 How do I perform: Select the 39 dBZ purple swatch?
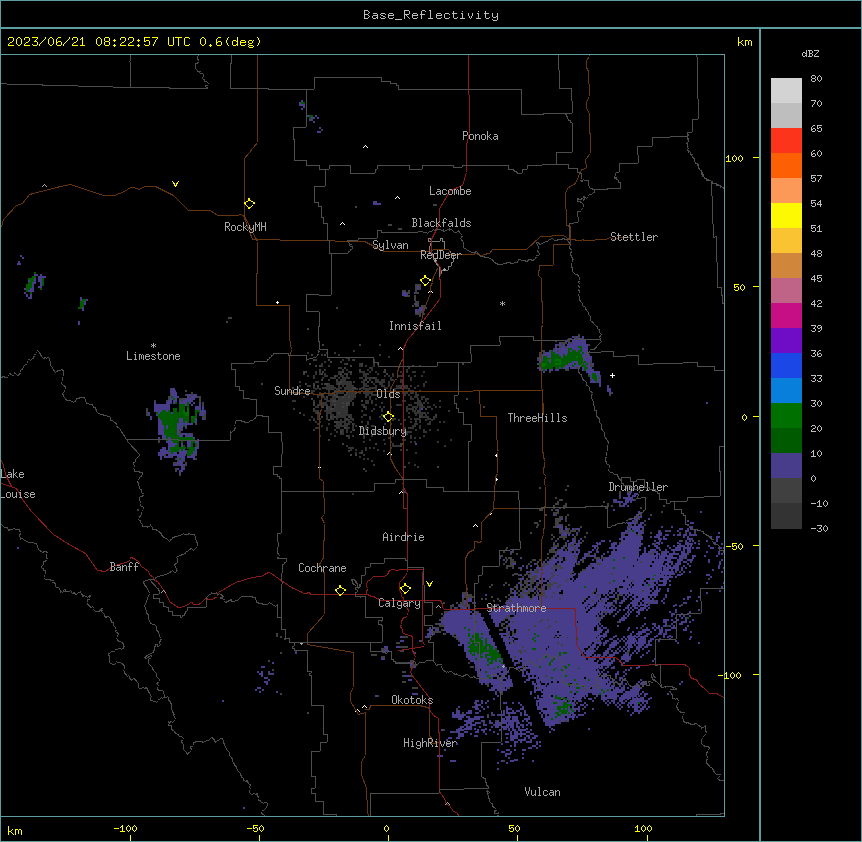coord(786,340)
